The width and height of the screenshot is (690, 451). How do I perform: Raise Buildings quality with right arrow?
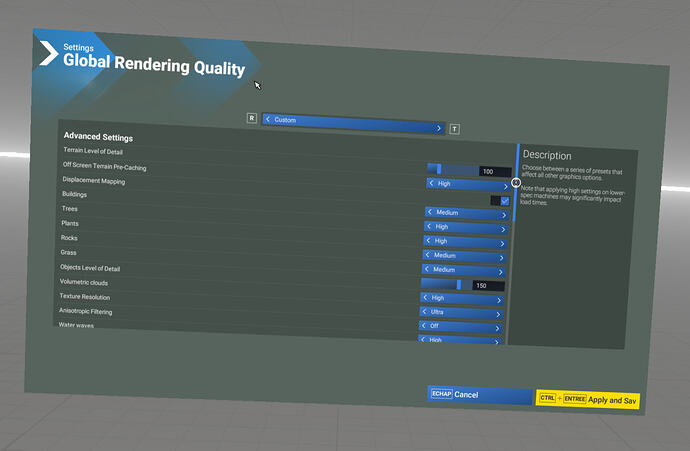[x=504, y=215]
